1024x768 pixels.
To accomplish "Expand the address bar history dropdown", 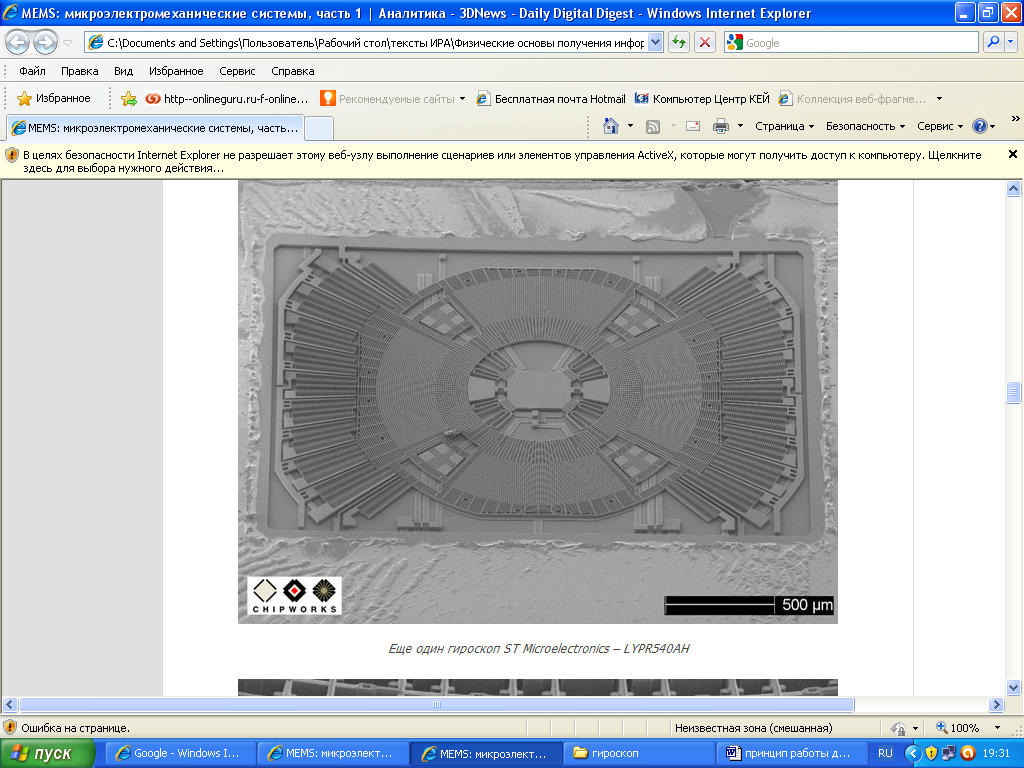I will (656, 43).
